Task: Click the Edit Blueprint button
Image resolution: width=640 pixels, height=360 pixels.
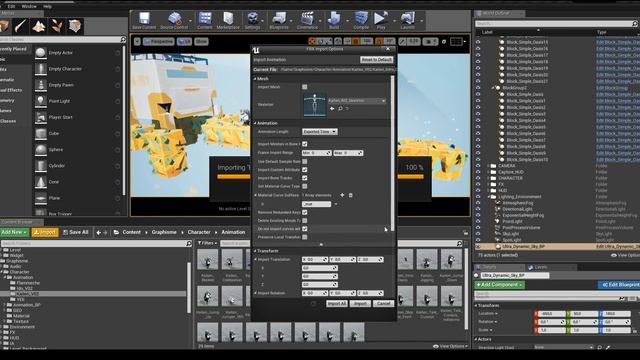Action: tap(619, 284)
